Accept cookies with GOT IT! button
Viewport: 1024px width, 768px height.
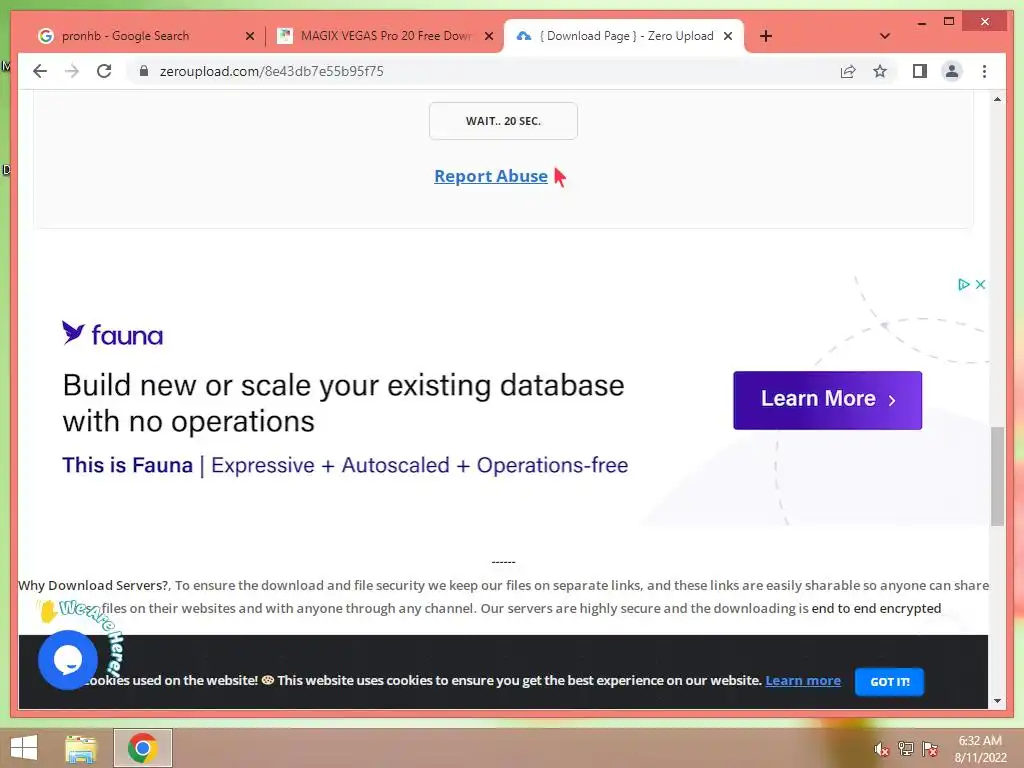click(889, 681)
